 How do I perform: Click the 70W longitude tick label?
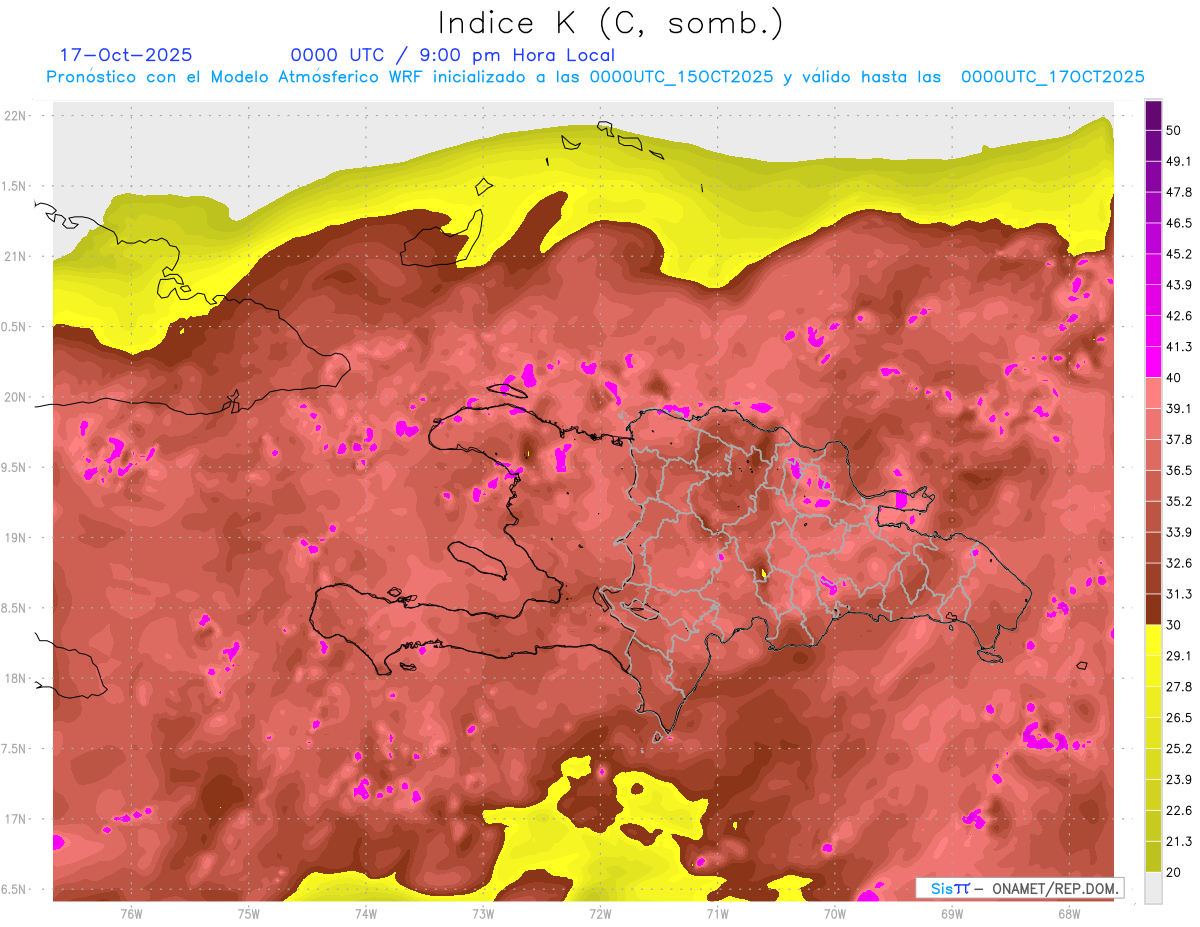tap(834, 914)
